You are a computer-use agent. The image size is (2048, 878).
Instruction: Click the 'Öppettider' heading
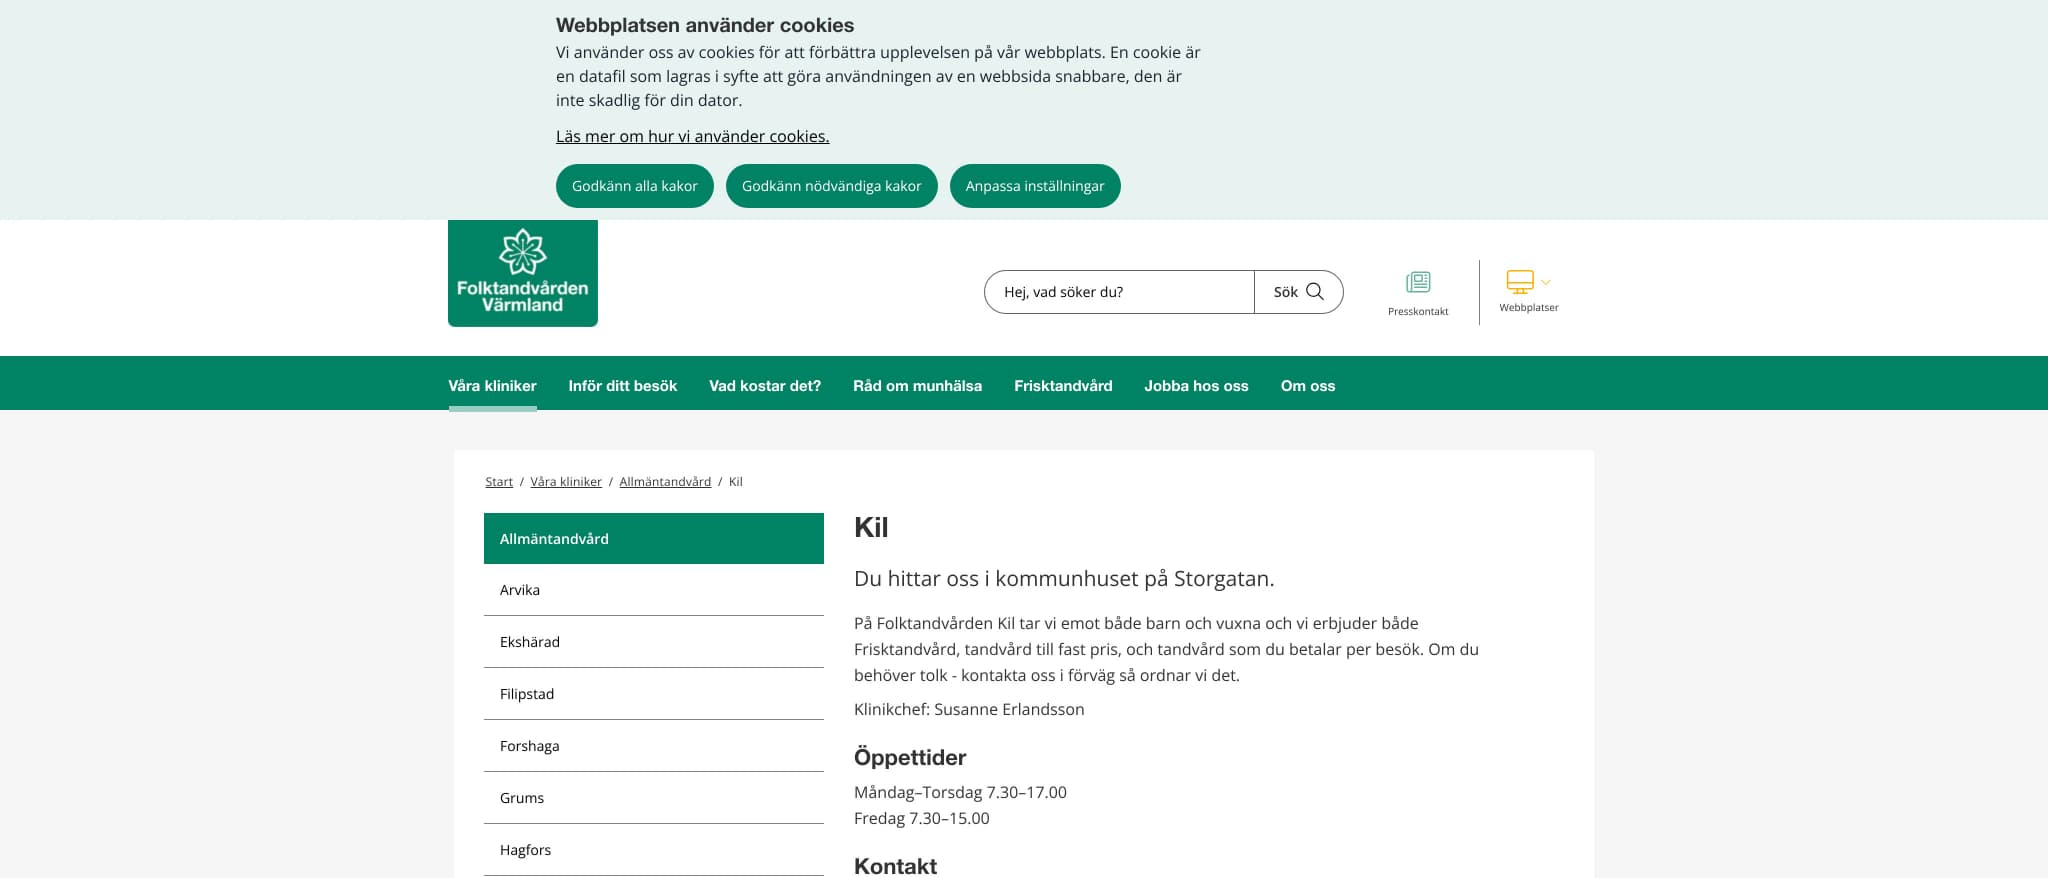910,758
